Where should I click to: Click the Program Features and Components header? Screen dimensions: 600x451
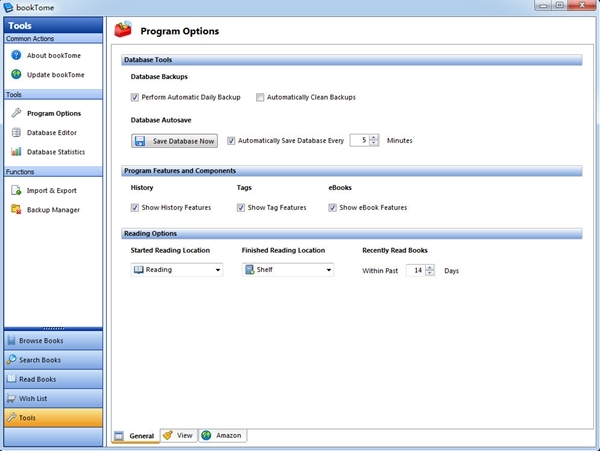[x=352, y=171]
